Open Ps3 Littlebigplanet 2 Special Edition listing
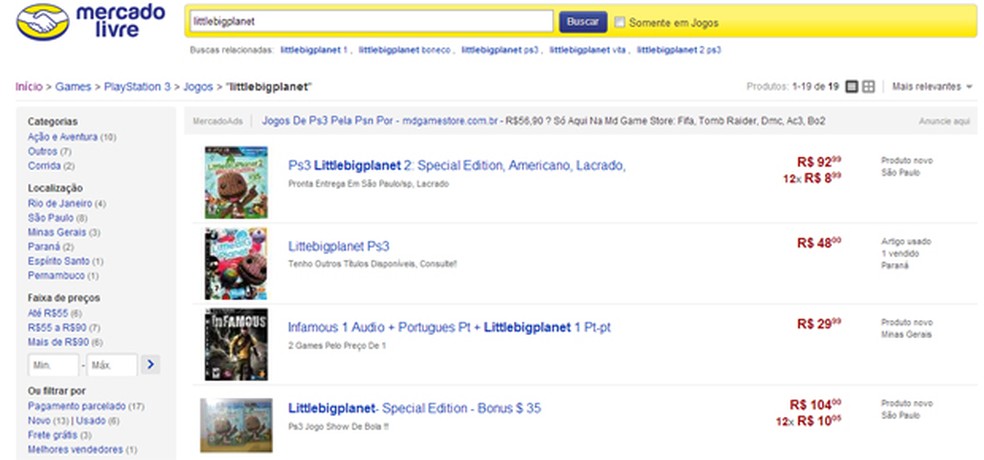The height and width of the screenshot is (460, 984). (x=457, y=166)
